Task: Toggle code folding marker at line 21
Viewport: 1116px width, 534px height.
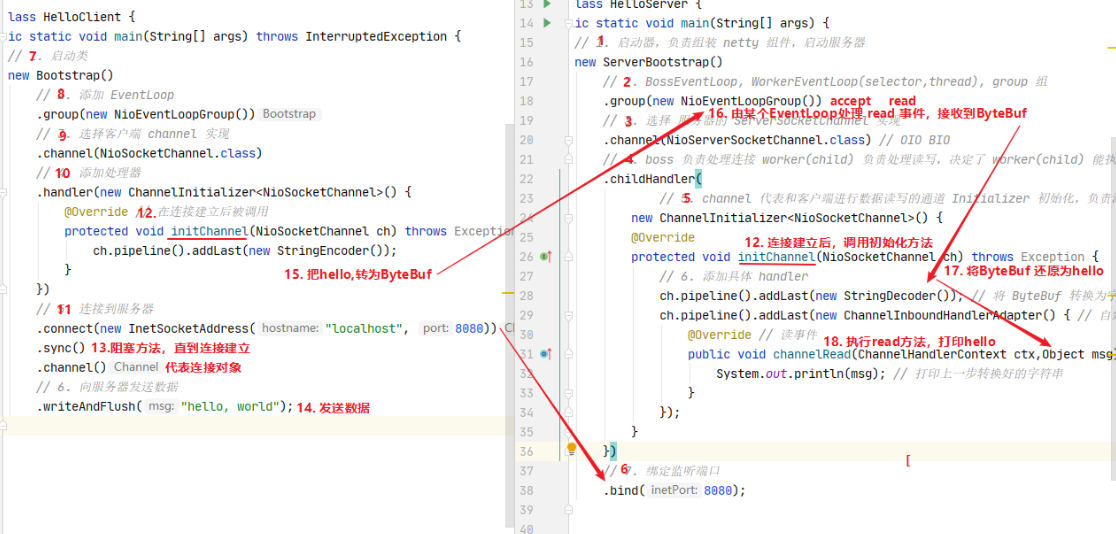Action: click(570, 159)
